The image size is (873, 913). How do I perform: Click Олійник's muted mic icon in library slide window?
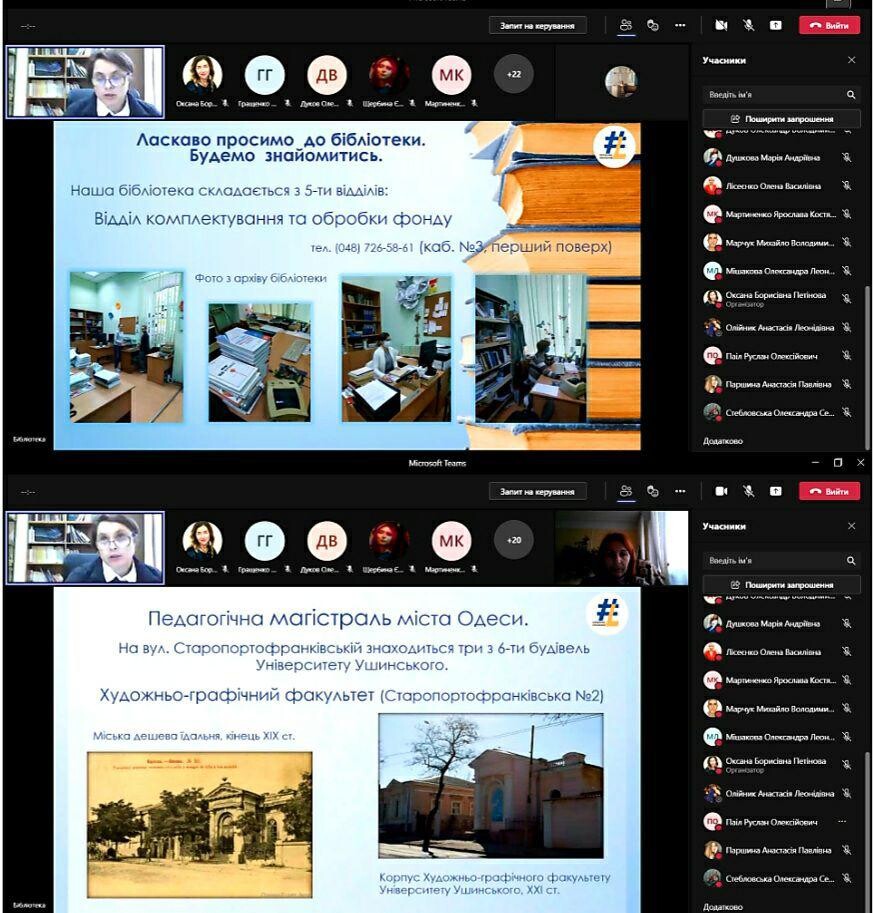coord(846,327)
